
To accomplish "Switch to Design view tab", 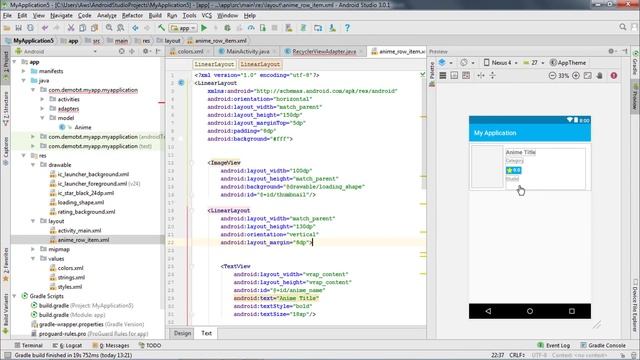I will pyautogui.click(x=182, y=333).
